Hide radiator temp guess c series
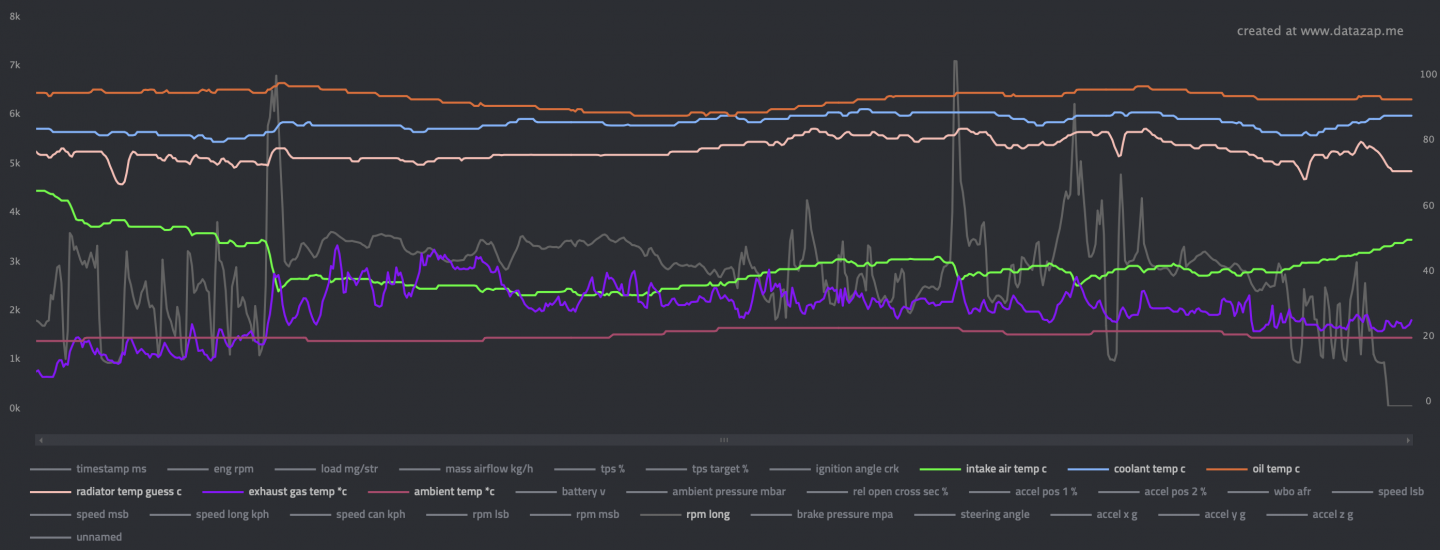 coord(106,491)
